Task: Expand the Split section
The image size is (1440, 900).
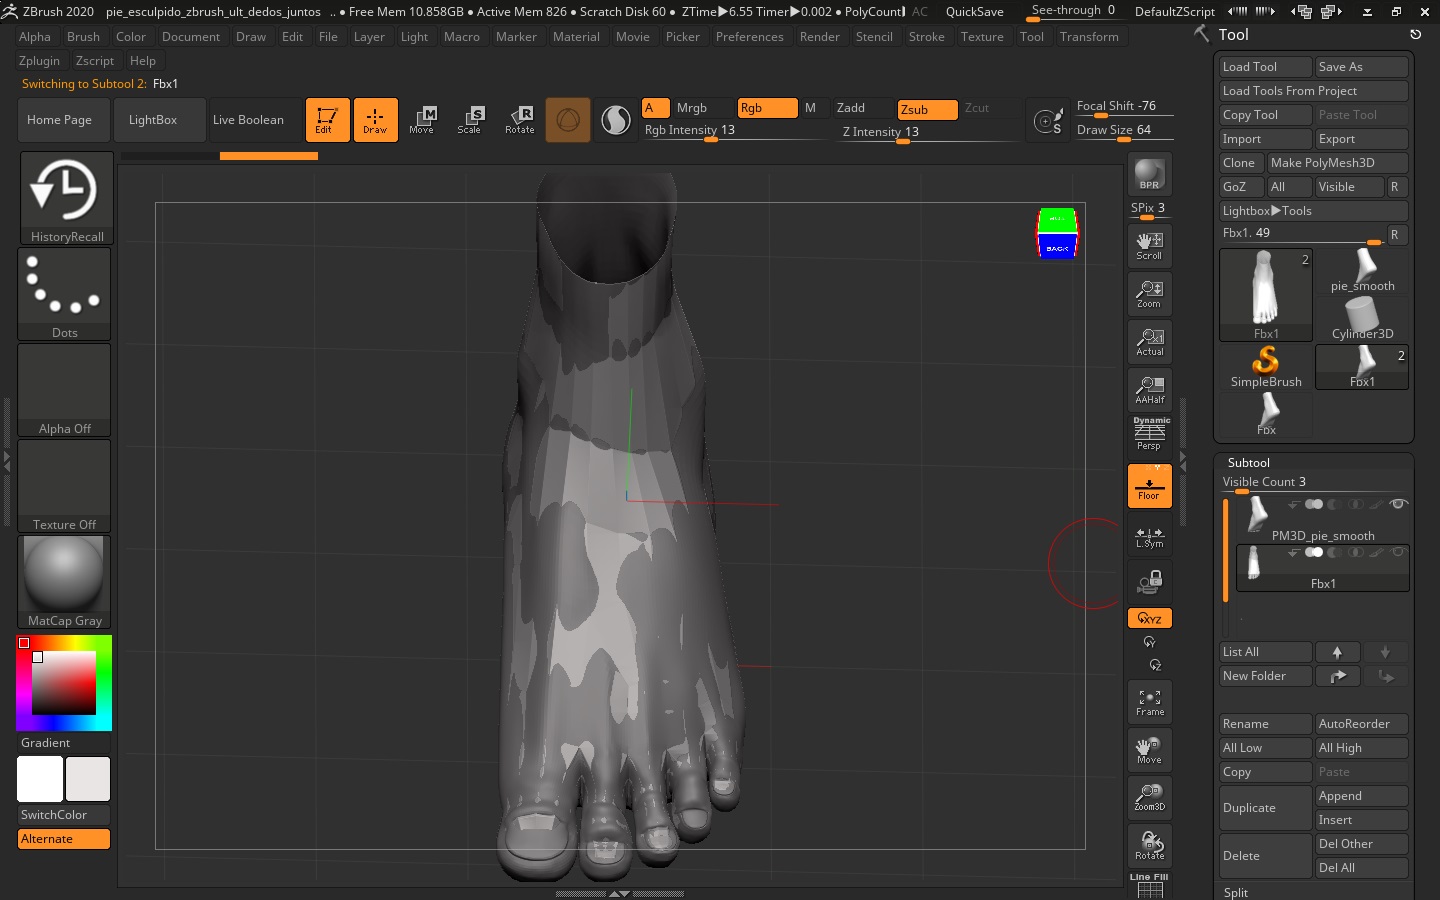Action: [1236, 892]
